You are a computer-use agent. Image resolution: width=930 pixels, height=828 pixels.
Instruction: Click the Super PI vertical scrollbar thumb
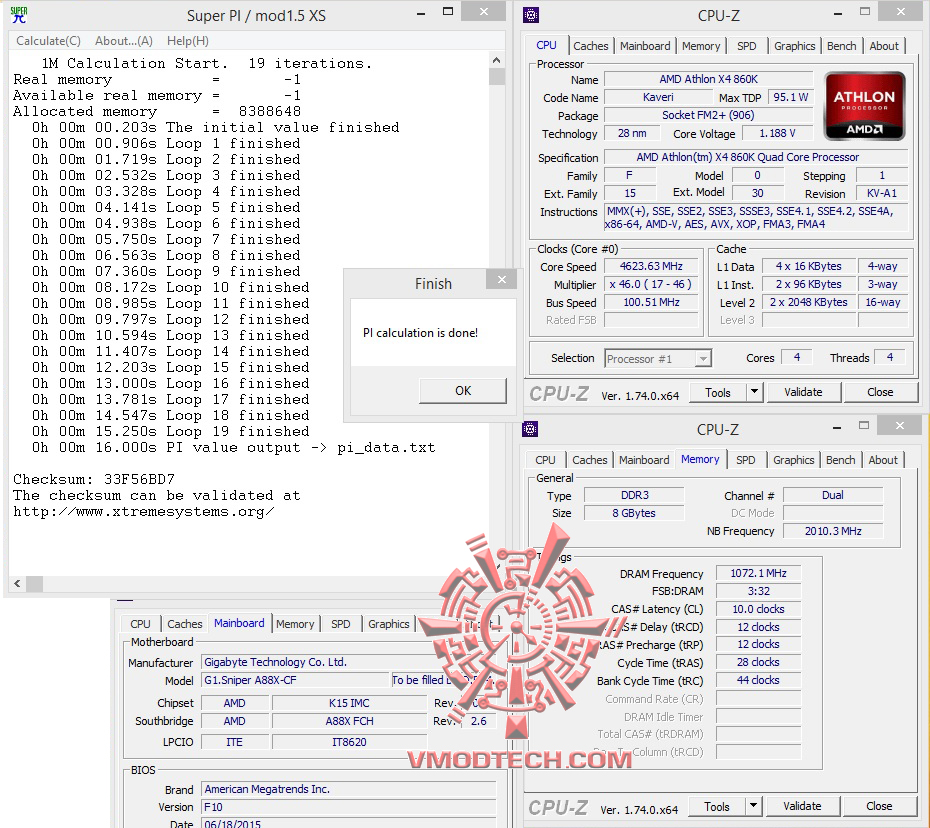click(x=497, y=77)
